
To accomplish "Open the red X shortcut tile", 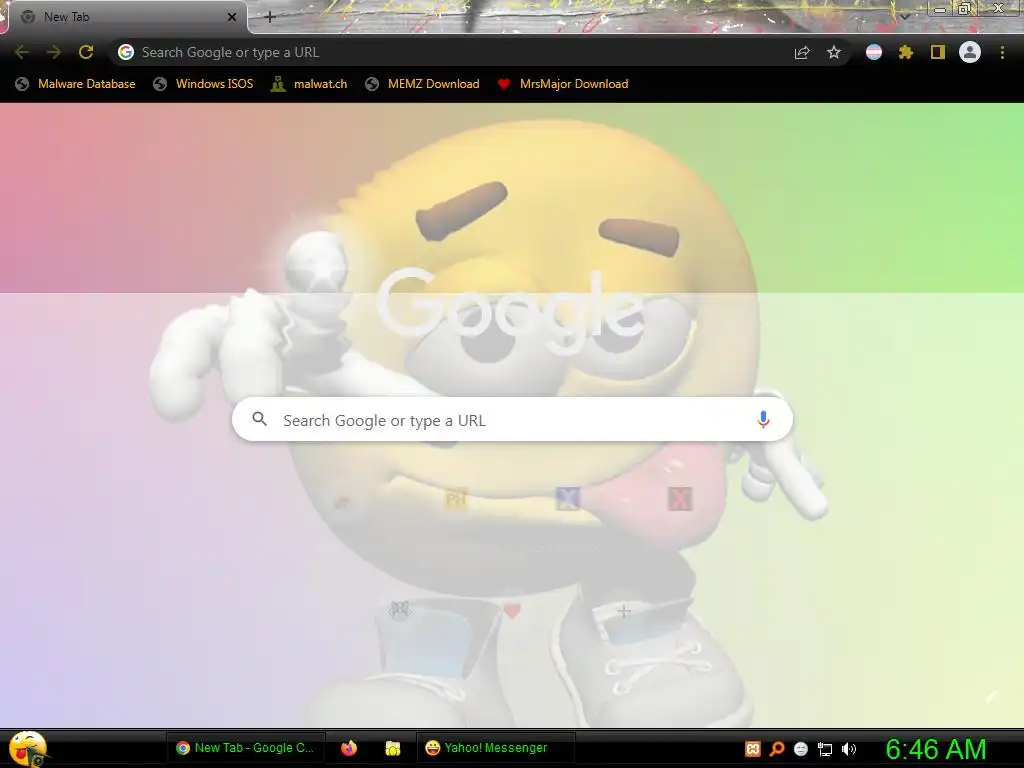I will 680,499.
